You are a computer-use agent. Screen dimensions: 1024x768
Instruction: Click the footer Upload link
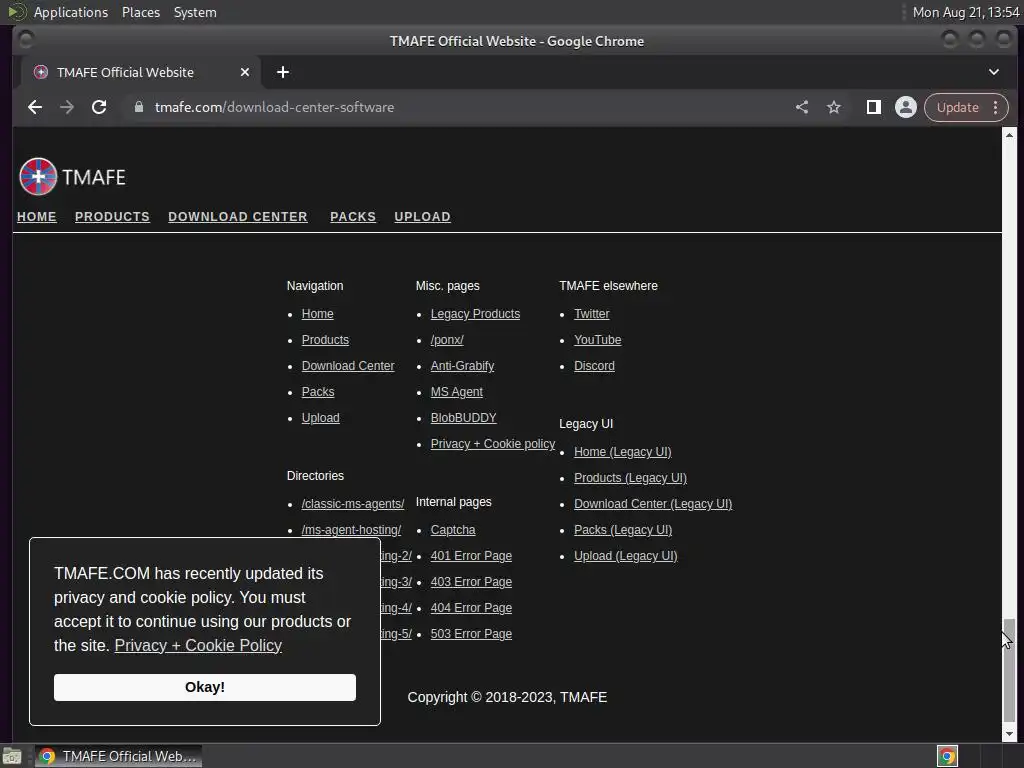[321, 418]
